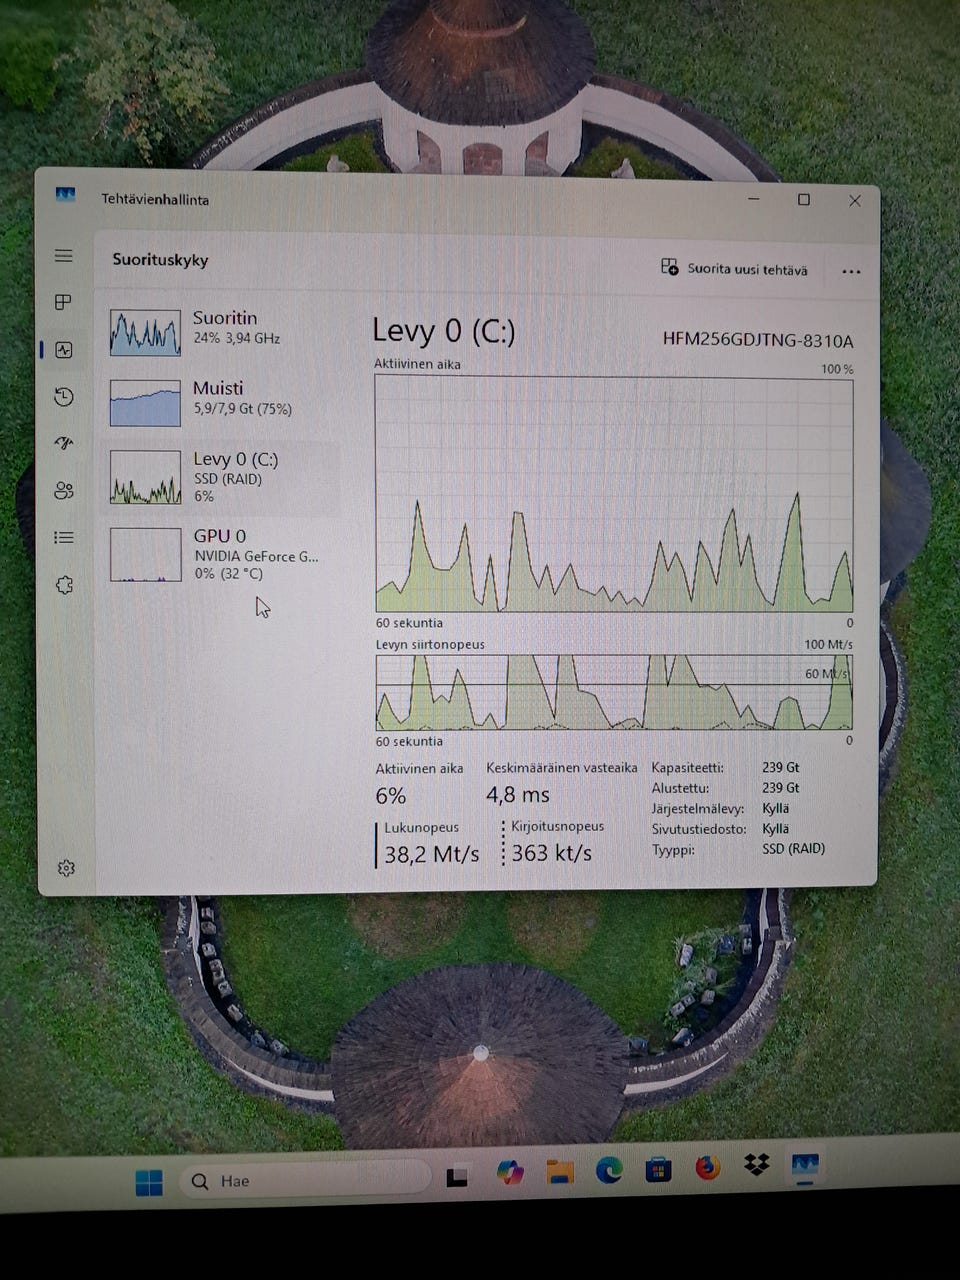Click the 4,8 ms average response value
The image size is (960, 1280).
pos(518,795)
